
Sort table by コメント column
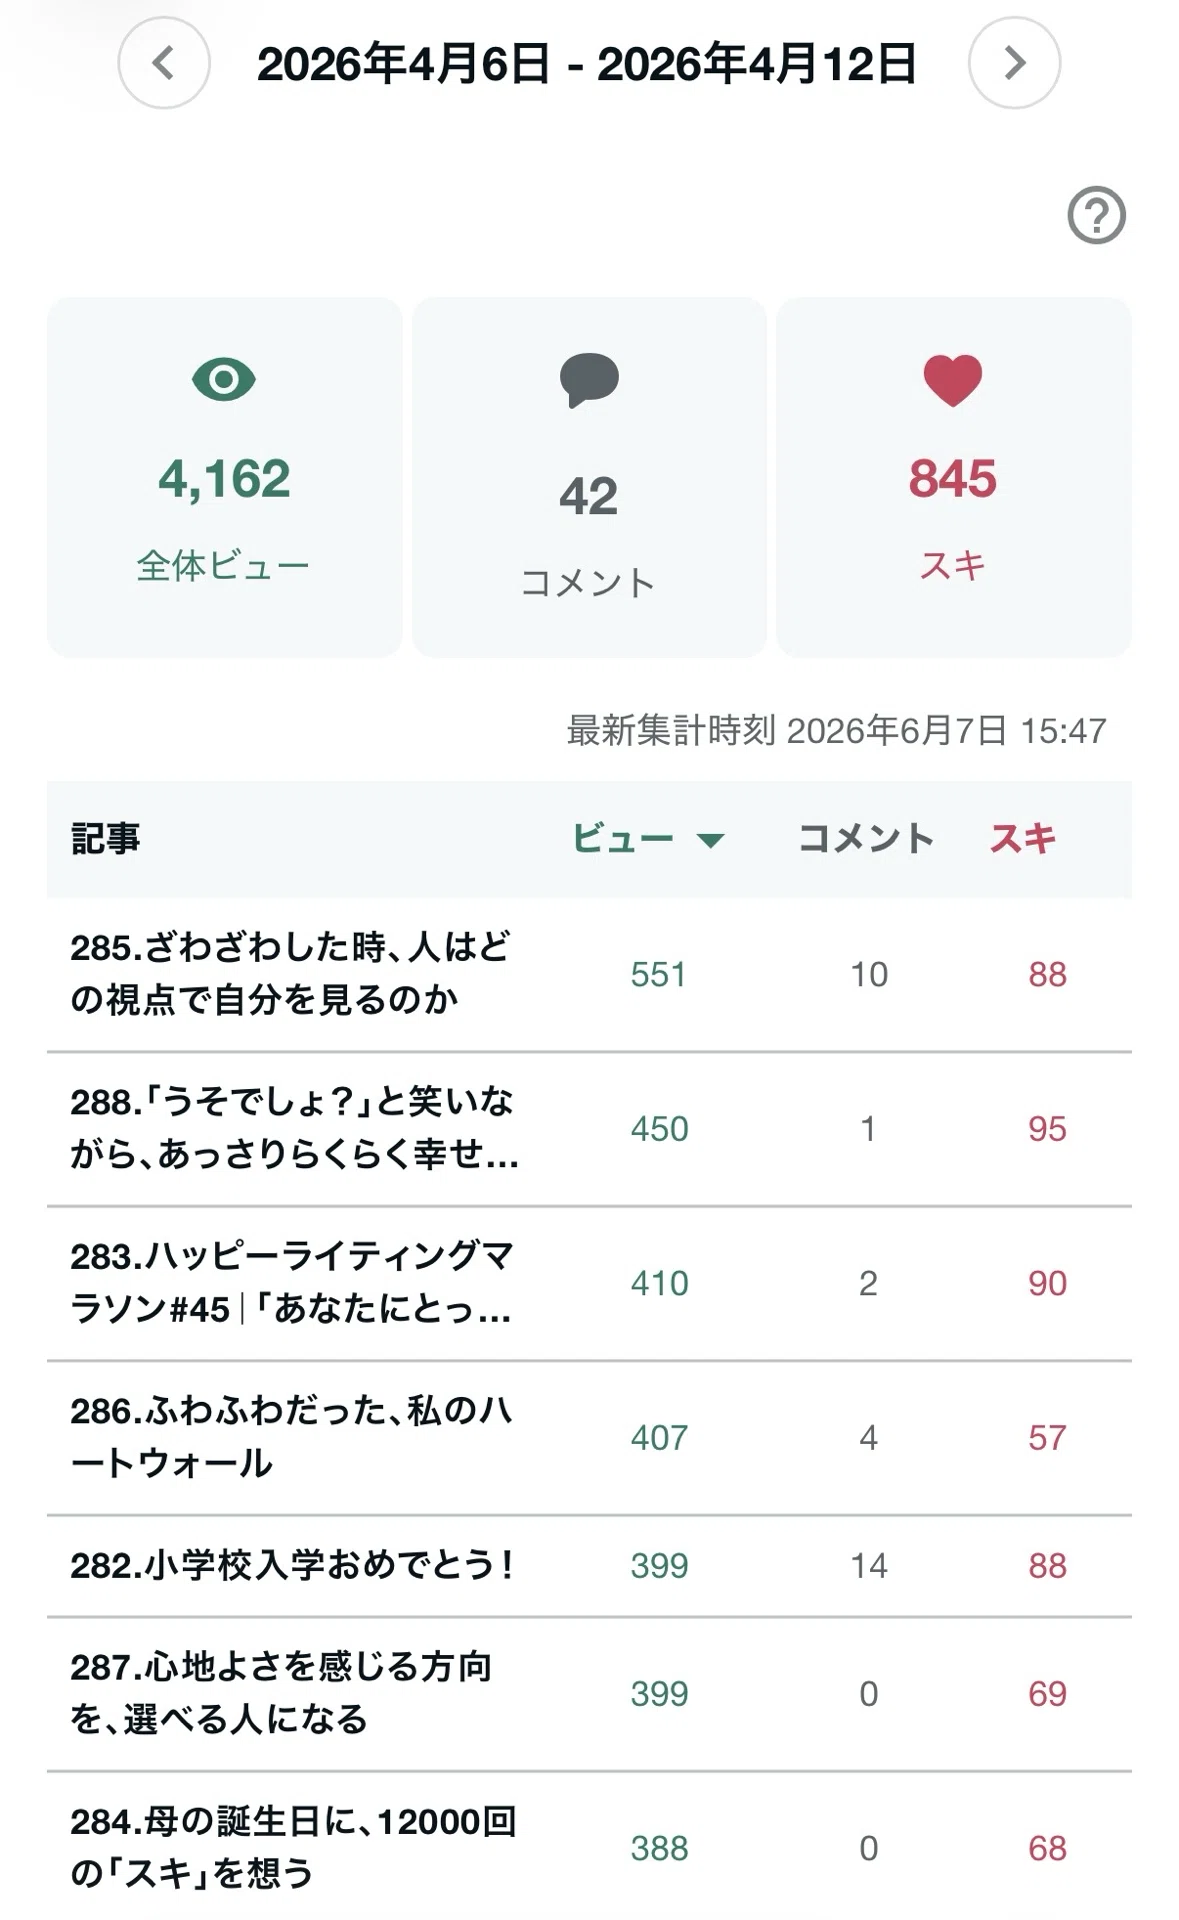coord(866,838)
